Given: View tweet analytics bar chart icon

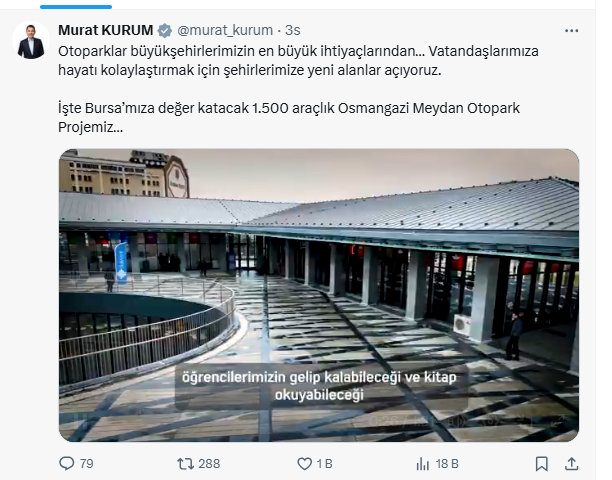Looking at the screenshot, I should pyautogui.click(x=423, y=464).
